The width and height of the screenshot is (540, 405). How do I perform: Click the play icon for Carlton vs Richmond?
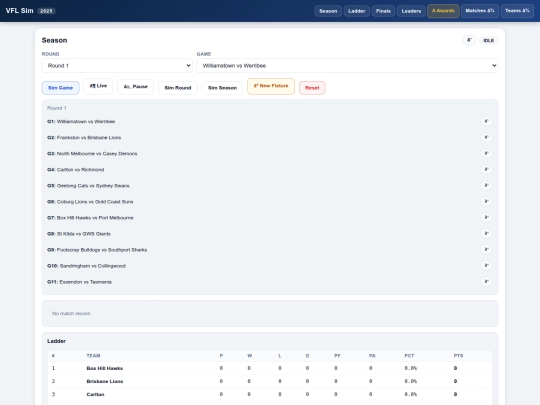click(x=486, y=169)
